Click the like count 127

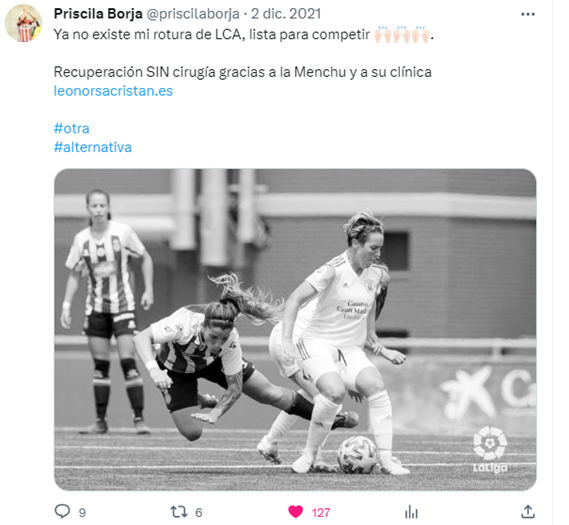[x=321, y=513]
